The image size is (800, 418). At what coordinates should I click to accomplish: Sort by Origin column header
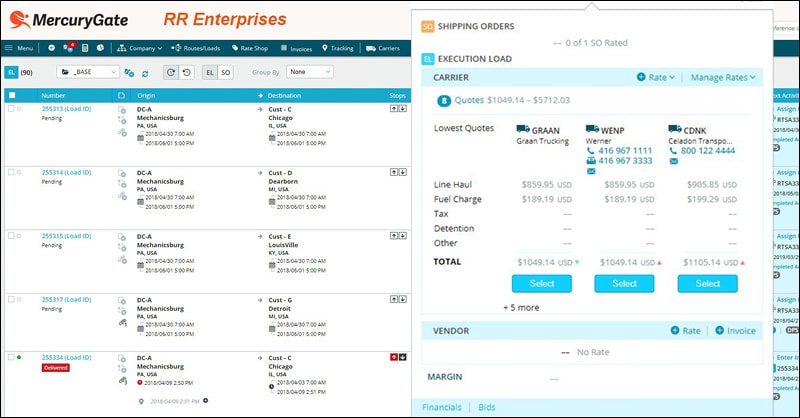click(146, 95)
